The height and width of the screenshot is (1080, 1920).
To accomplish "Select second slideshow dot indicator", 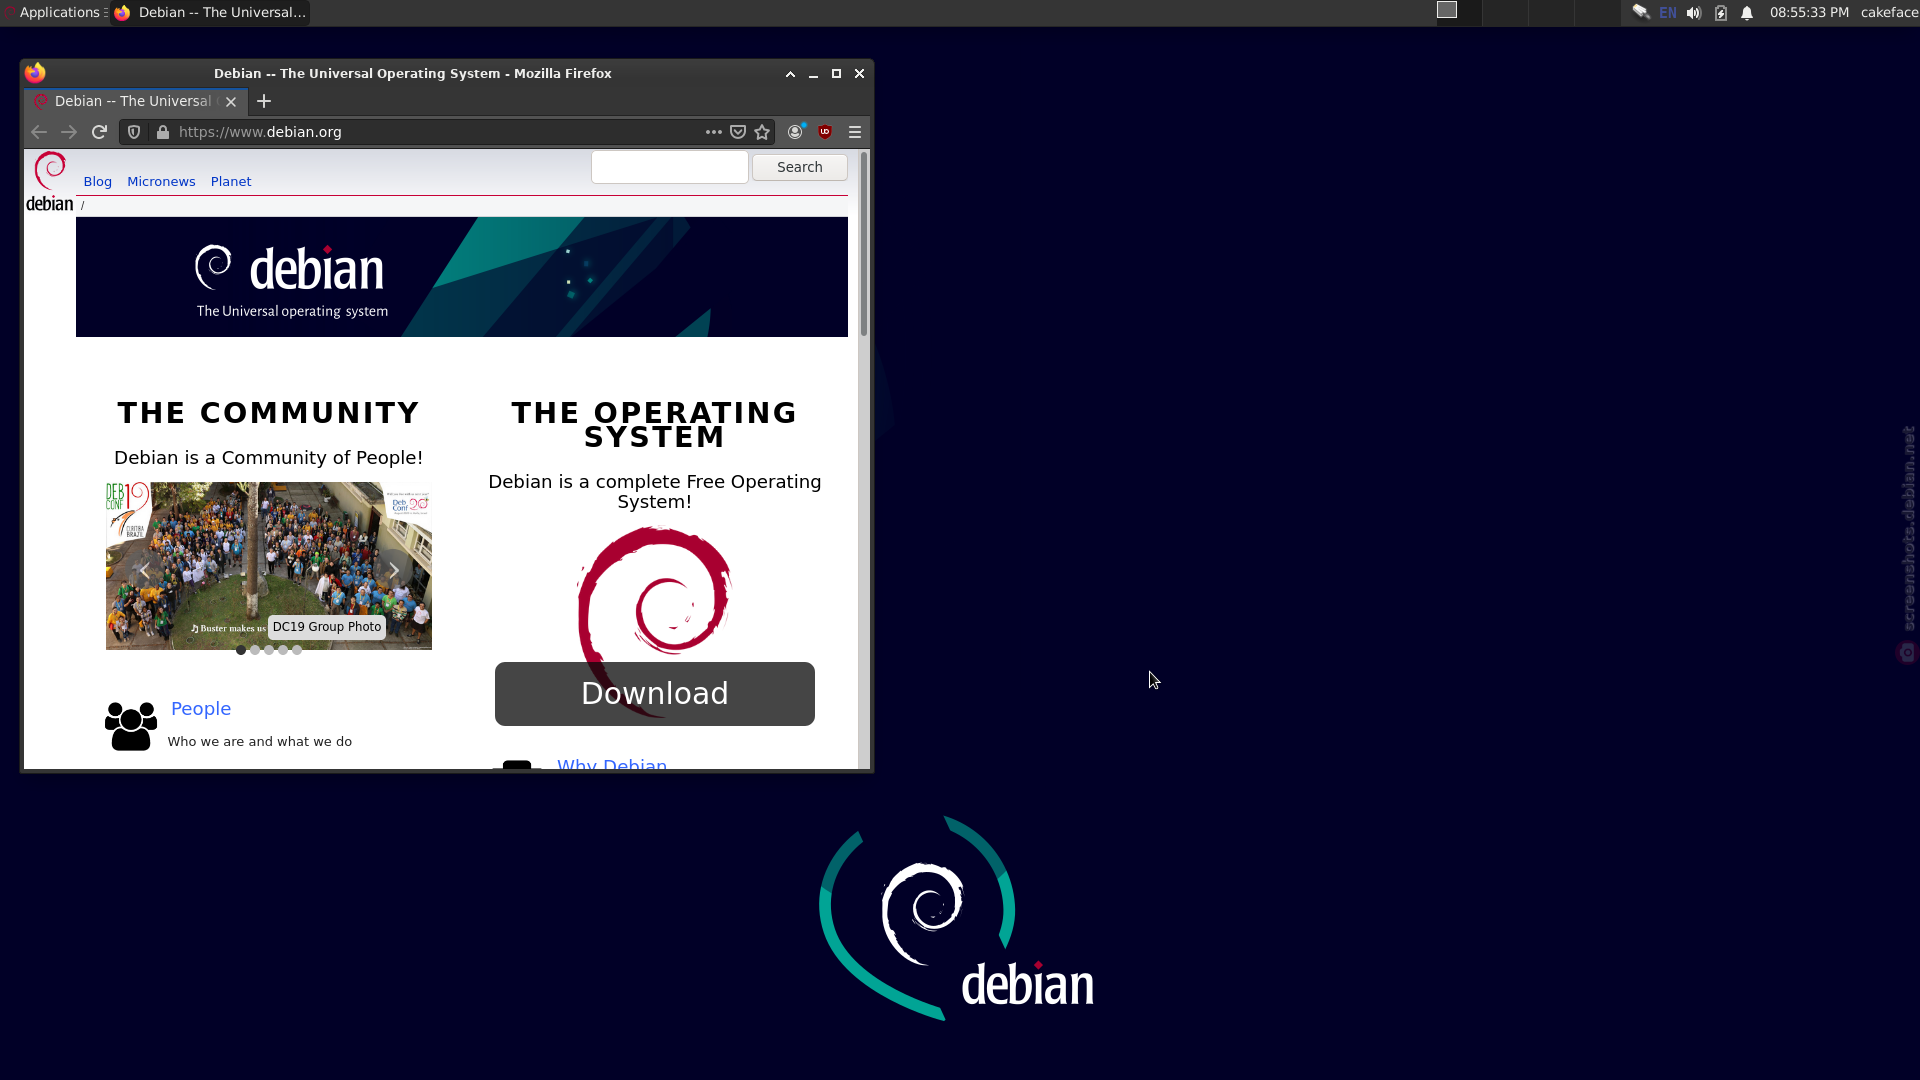I will (255, 650).
